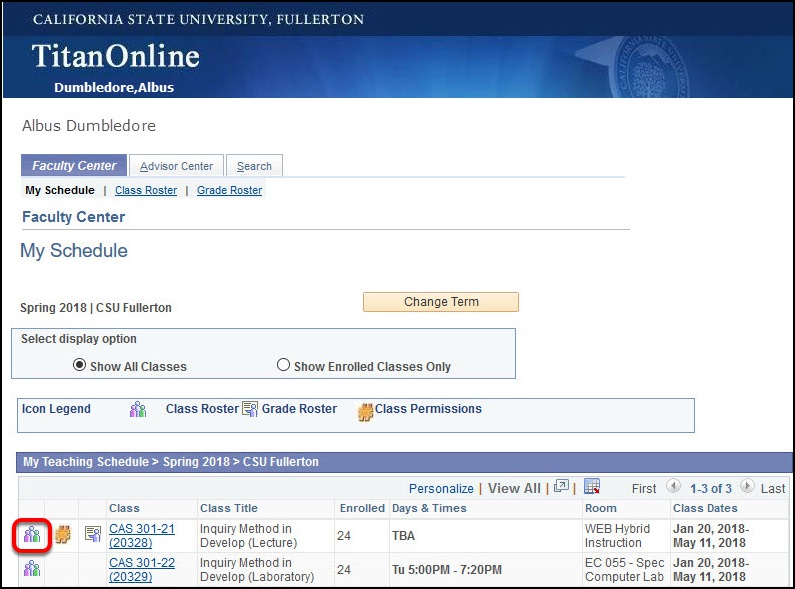Click 'Spring 2018 | CSU Fullerton' term text
Screen dimensions: 795x589
click(x=96, y=308)
